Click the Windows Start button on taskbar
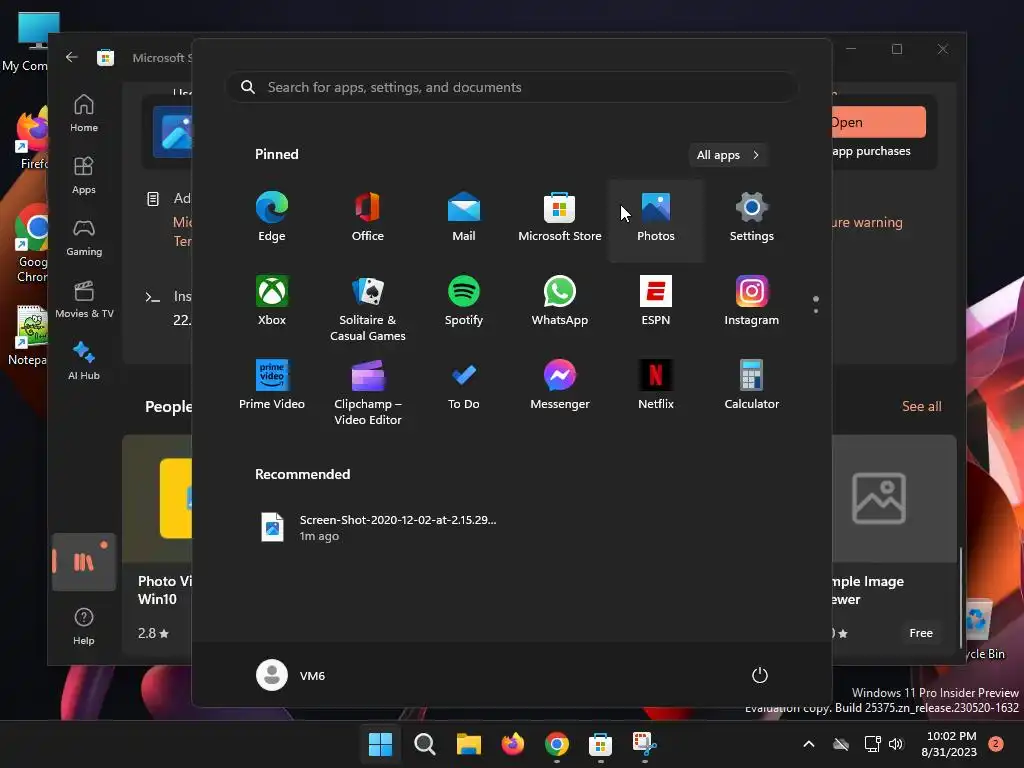Image resolution: width=1024 pixels, height=768 pixels. [380, 744]
